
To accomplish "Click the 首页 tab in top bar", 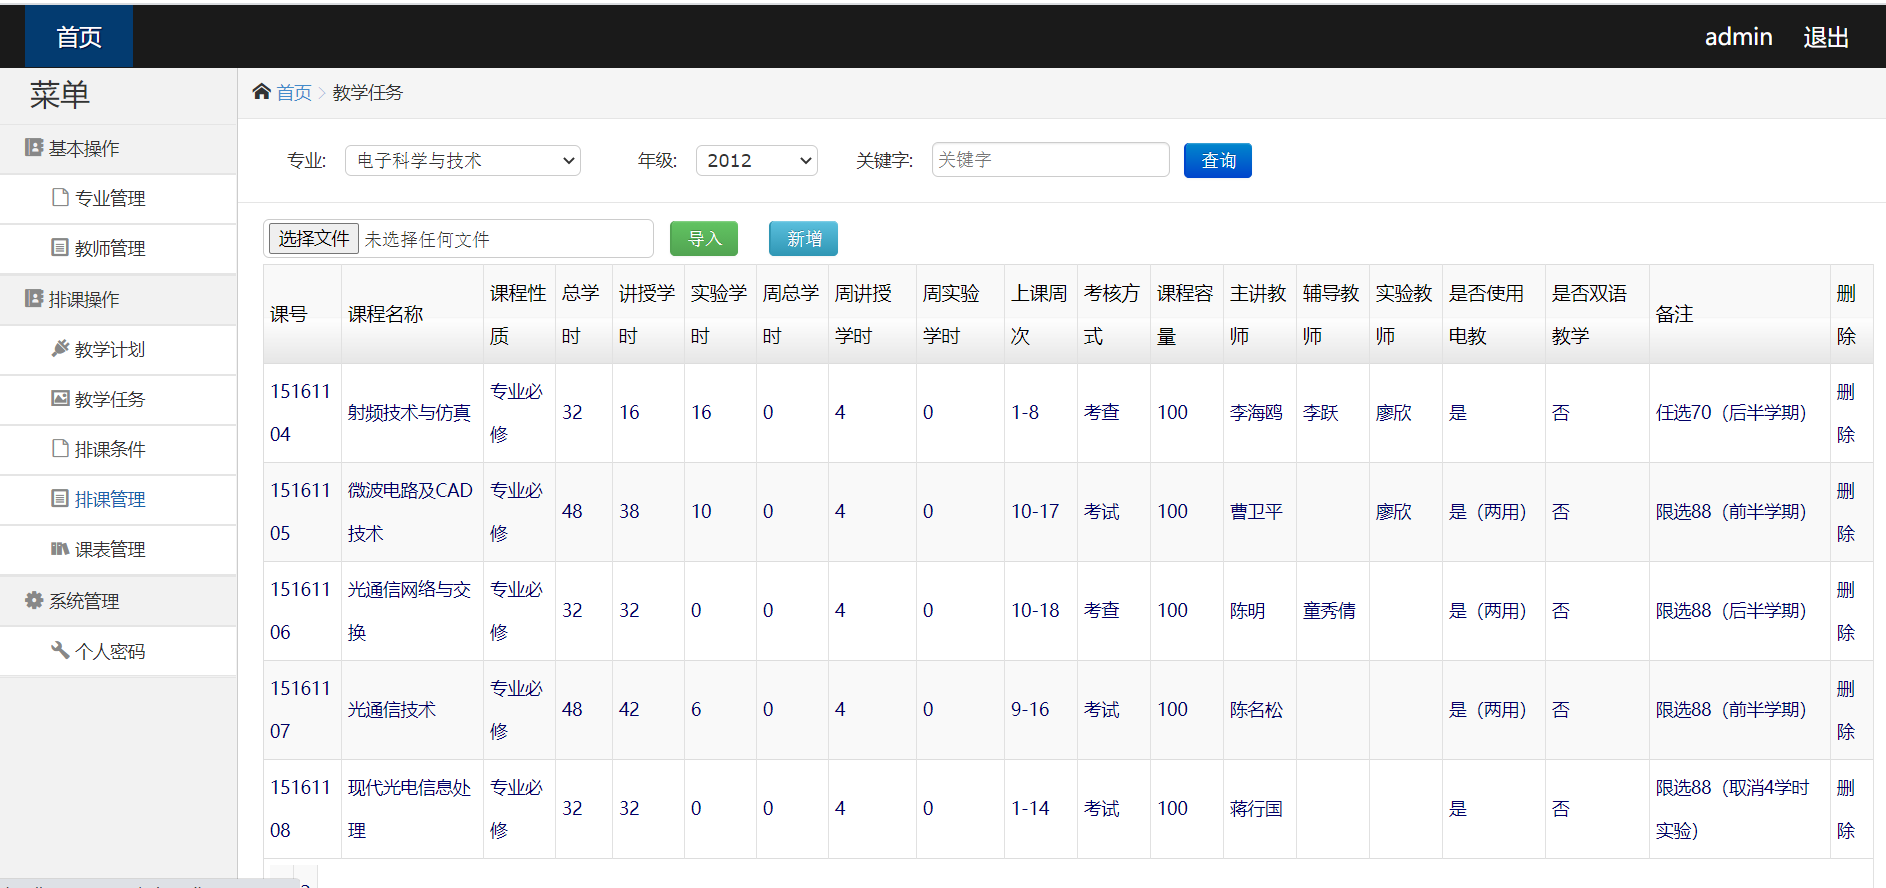I will pyautogui.click(x=79, y=37).
